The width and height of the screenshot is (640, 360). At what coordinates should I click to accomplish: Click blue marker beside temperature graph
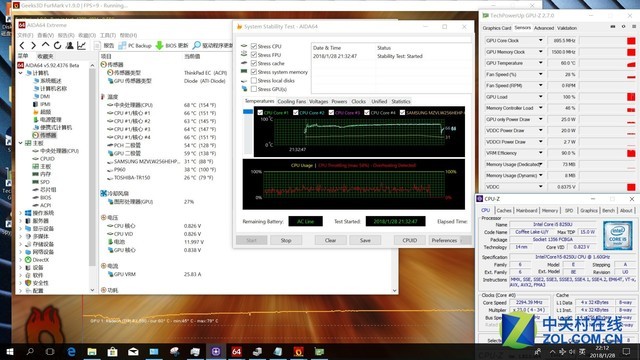(248, 111)
